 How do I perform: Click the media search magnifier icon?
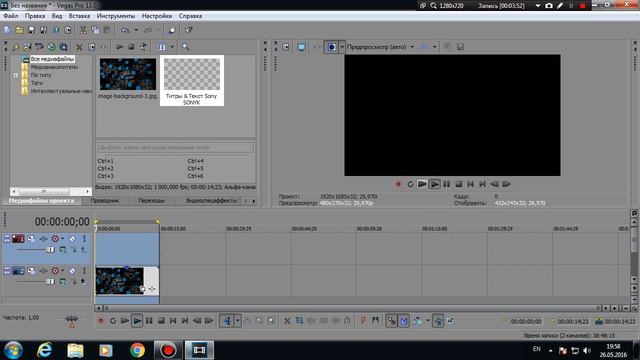pos(185,47)
